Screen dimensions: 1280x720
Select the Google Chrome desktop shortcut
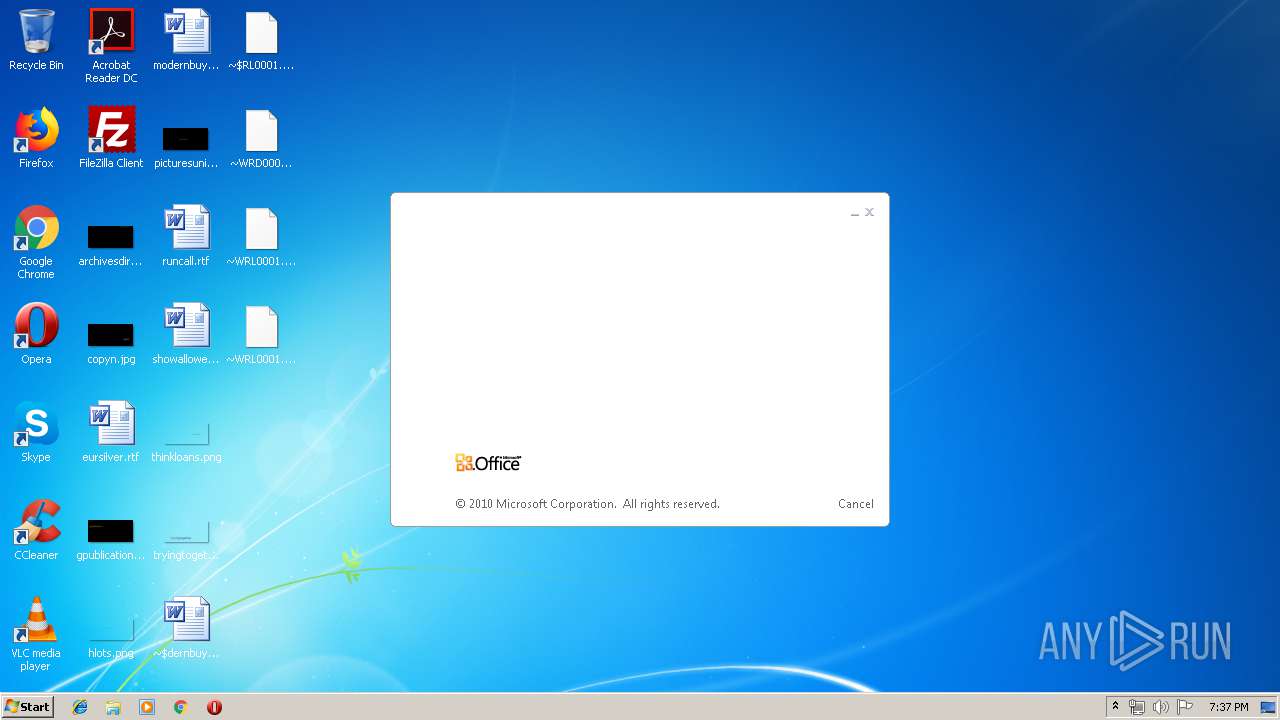(36, 242)
